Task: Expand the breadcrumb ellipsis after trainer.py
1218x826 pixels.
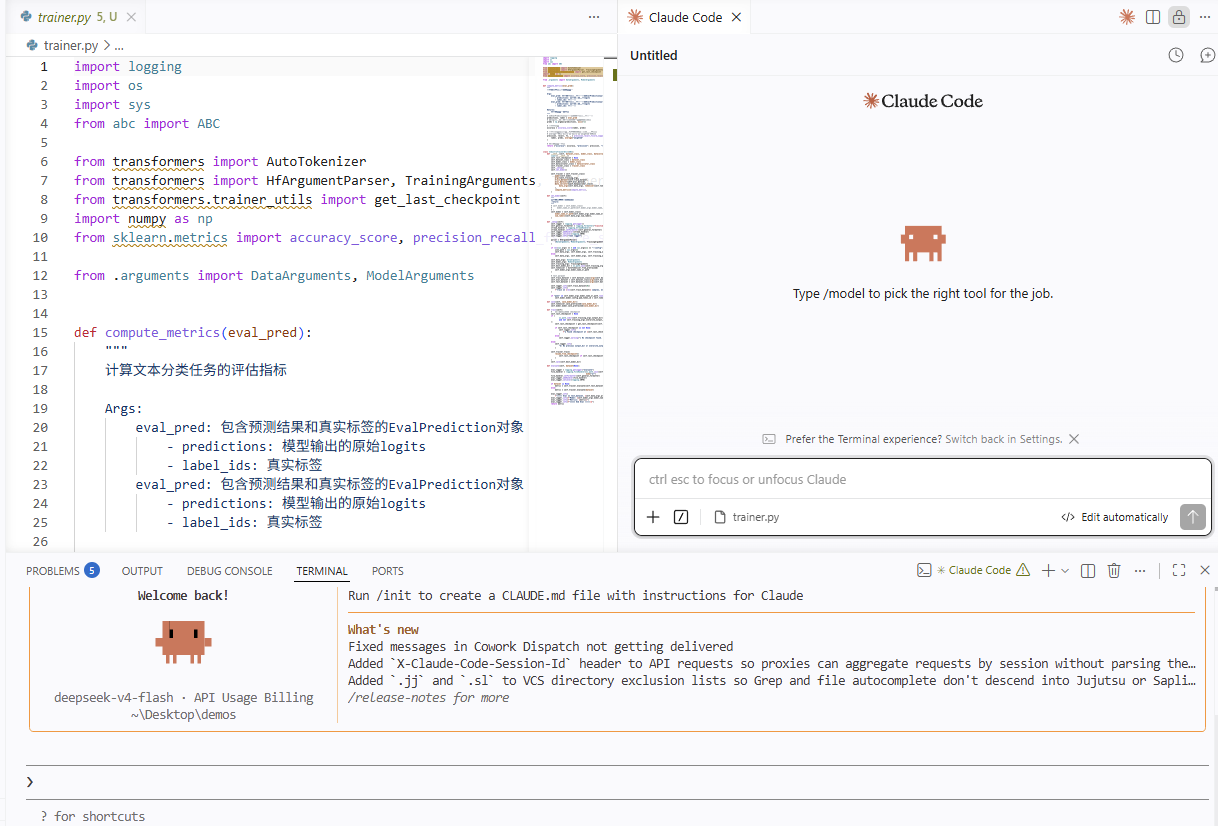Action: pyautogui.click(x=119, y=45)
